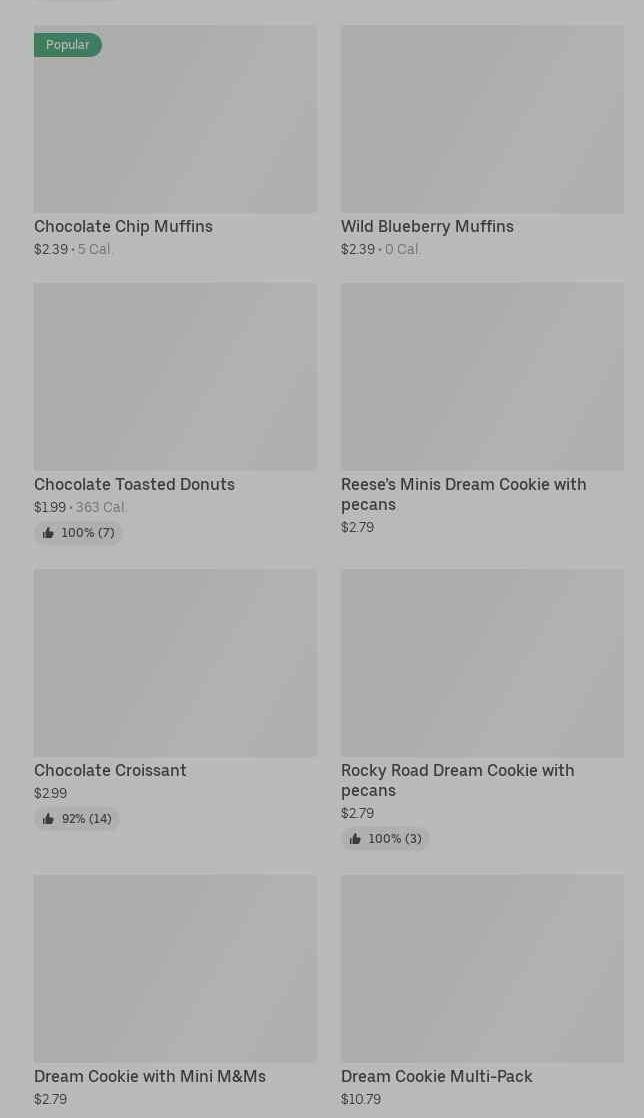Click the Popular badge on Chocolate Chip Muffins
The height and width of the screenshot is (1118, 644).
click(x=67, y=45)
